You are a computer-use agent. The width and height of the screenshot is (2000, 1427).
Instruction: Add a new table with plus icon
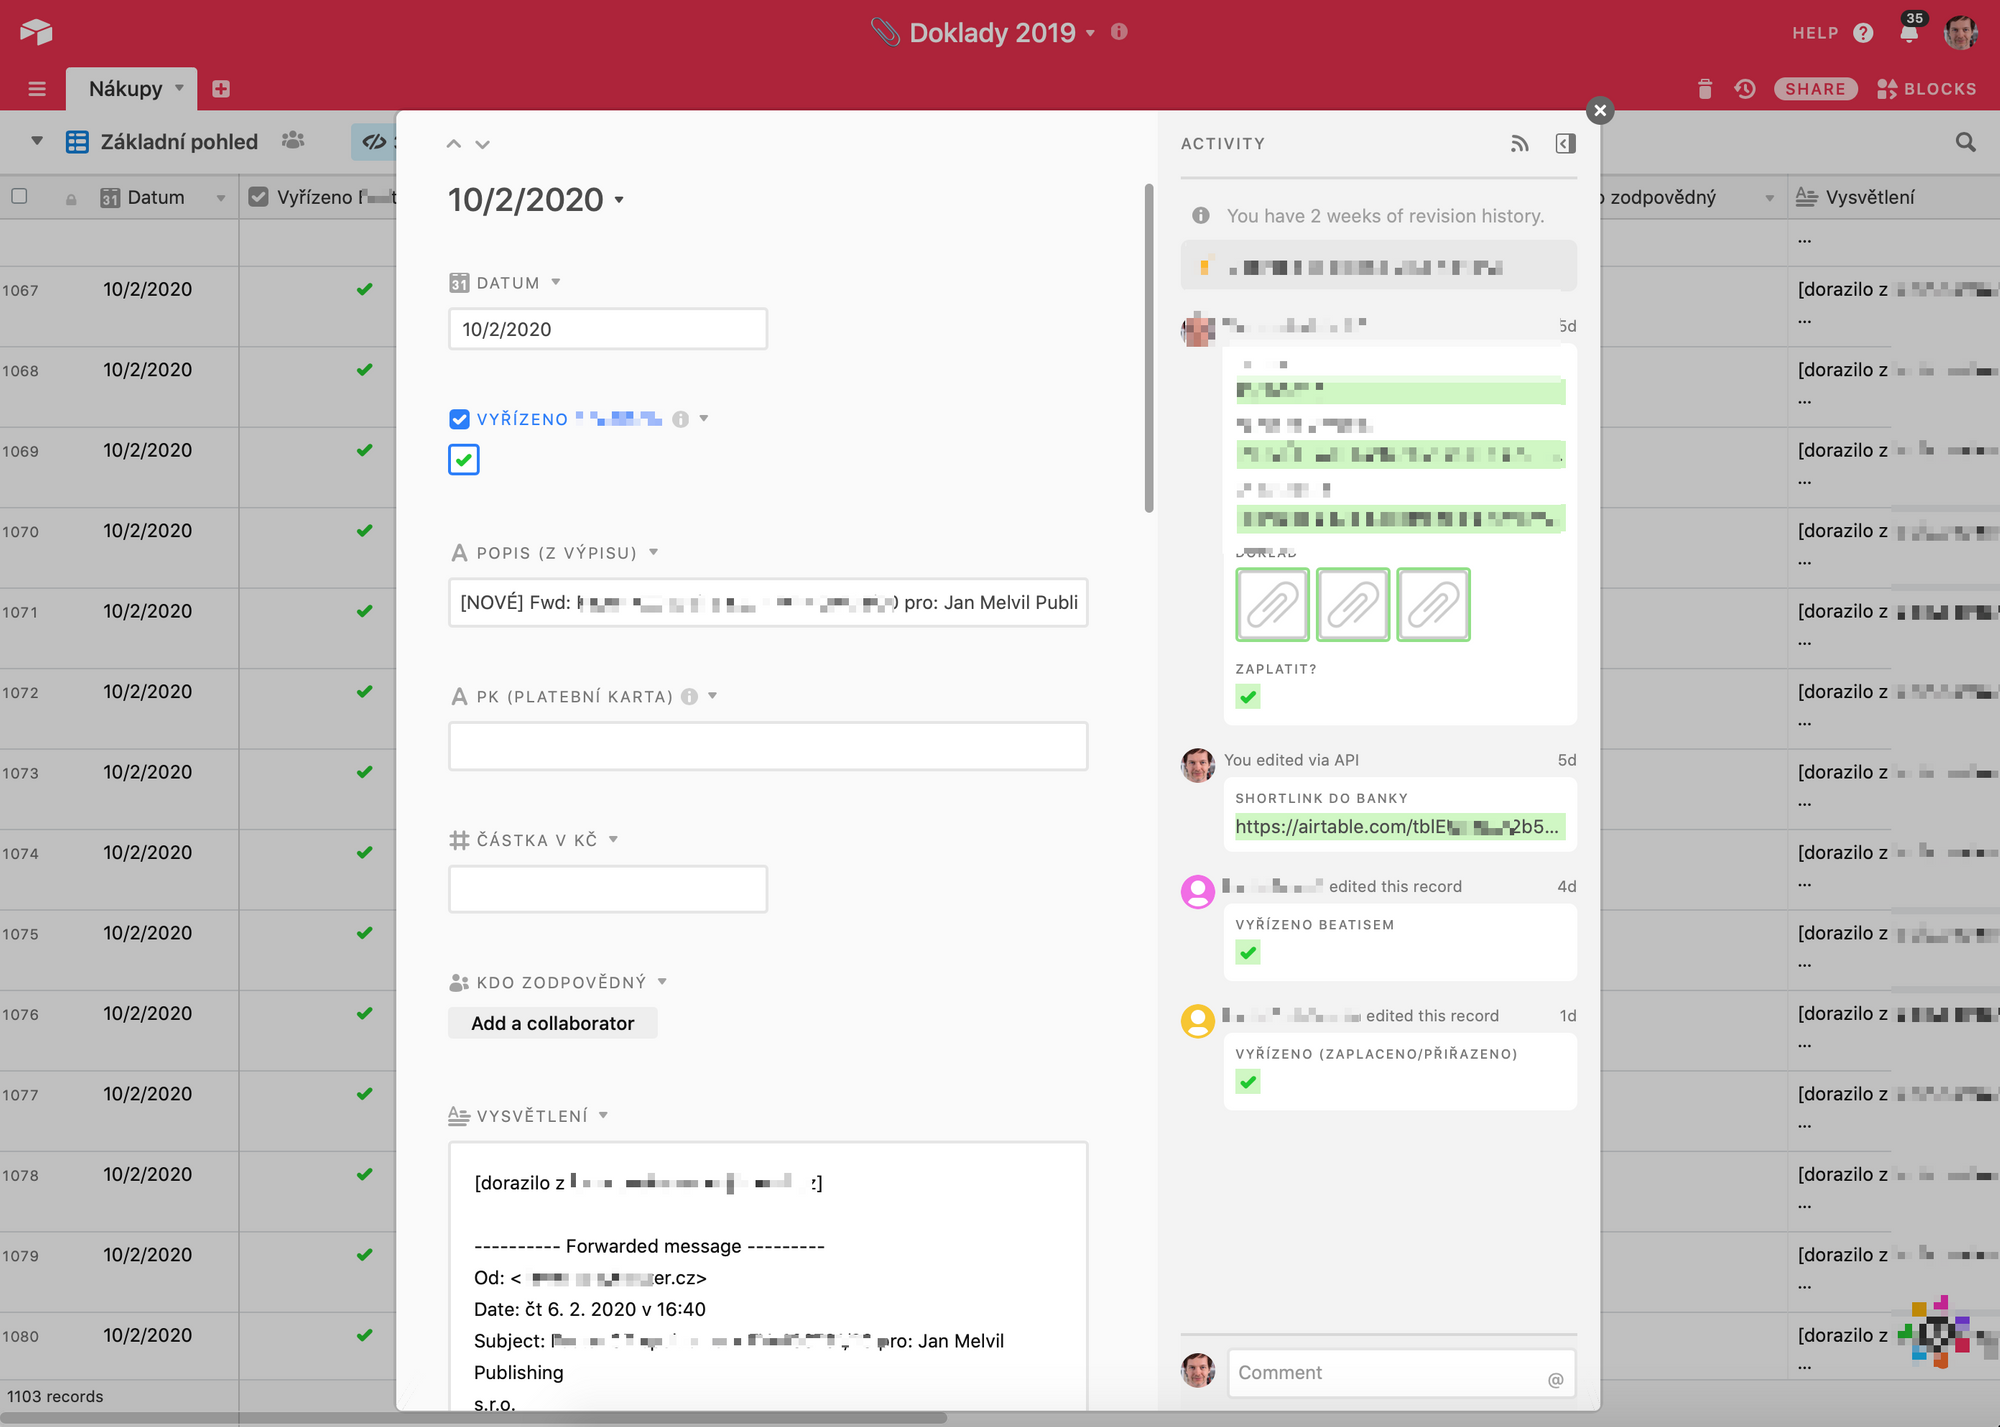(221, 89)
